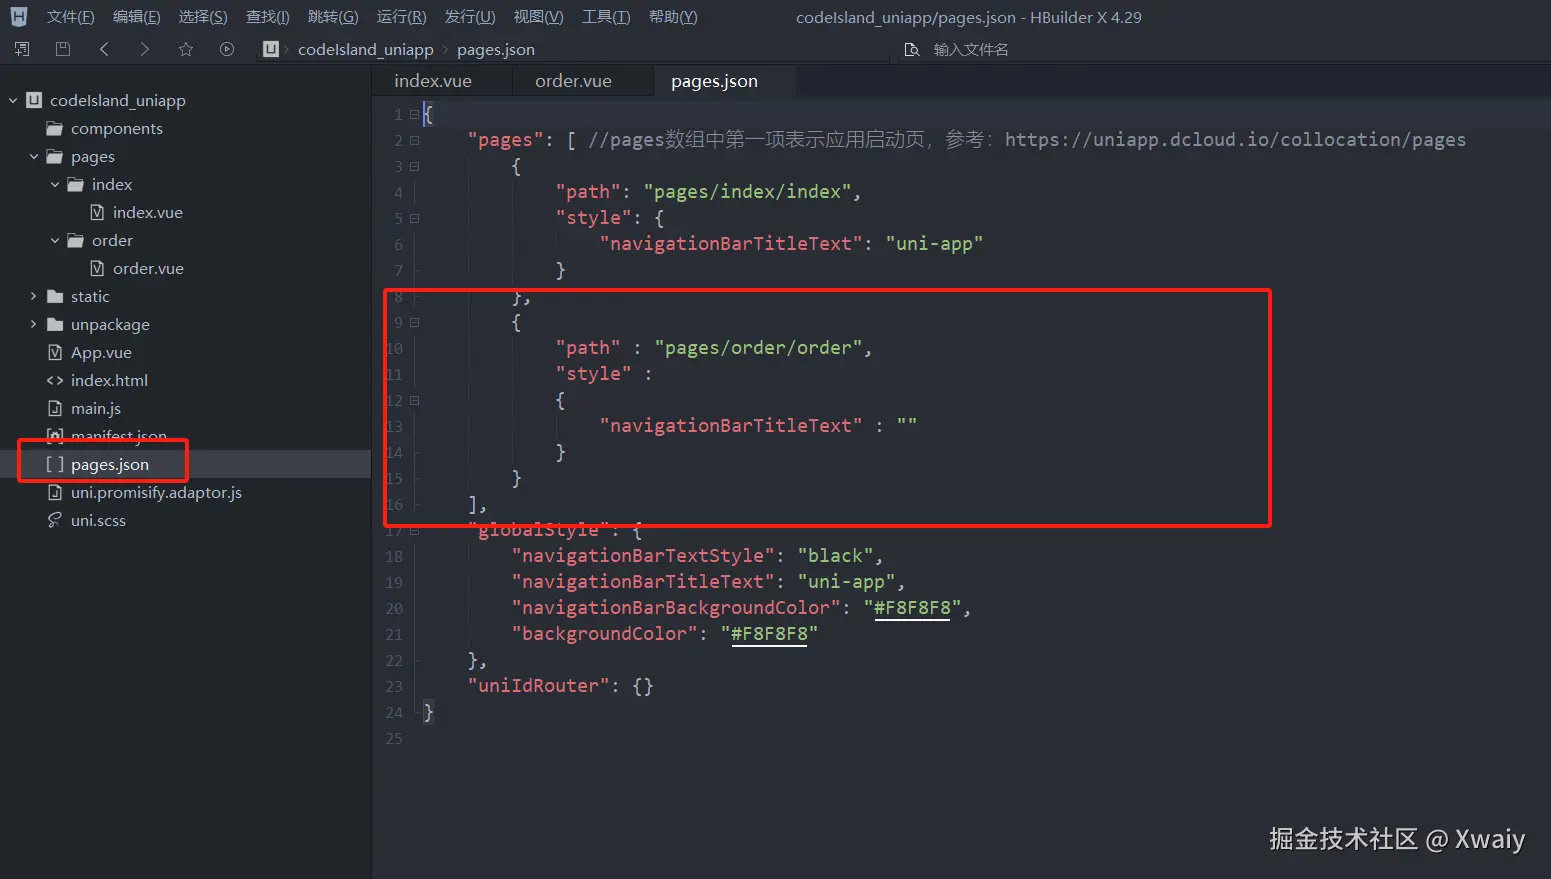Expand the unpackage folder
Screen dimensions: 1551x879
pos(34,324)
